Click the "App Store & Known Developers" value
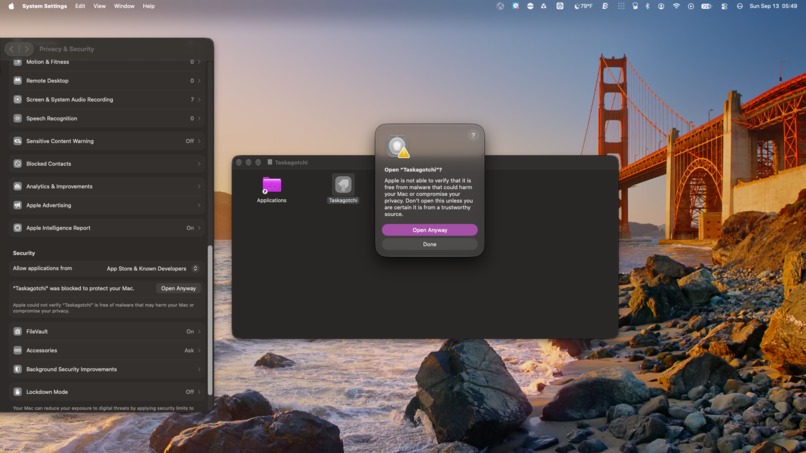Screen dimensions: 806x453 pos(146,268)
